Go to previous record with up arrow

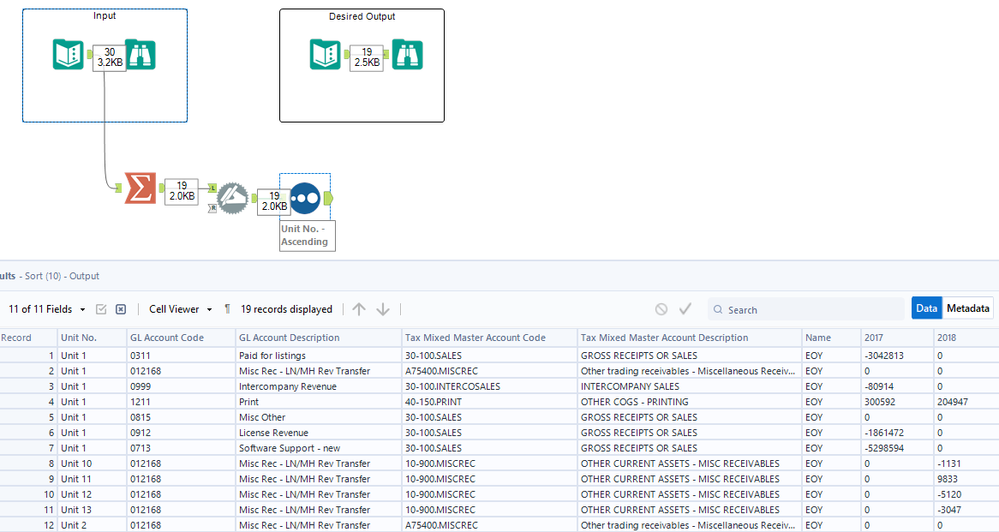click(359, 309)
